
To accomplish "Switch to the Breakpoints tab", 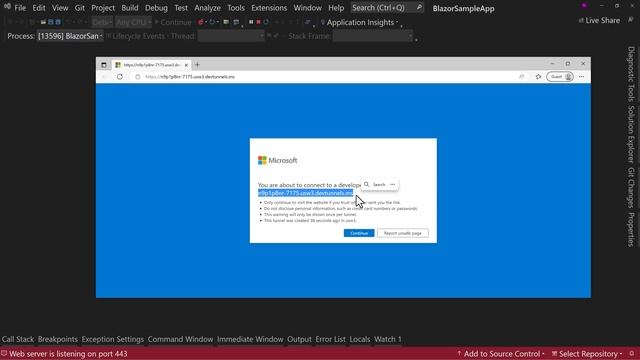I will coord(58,339).
